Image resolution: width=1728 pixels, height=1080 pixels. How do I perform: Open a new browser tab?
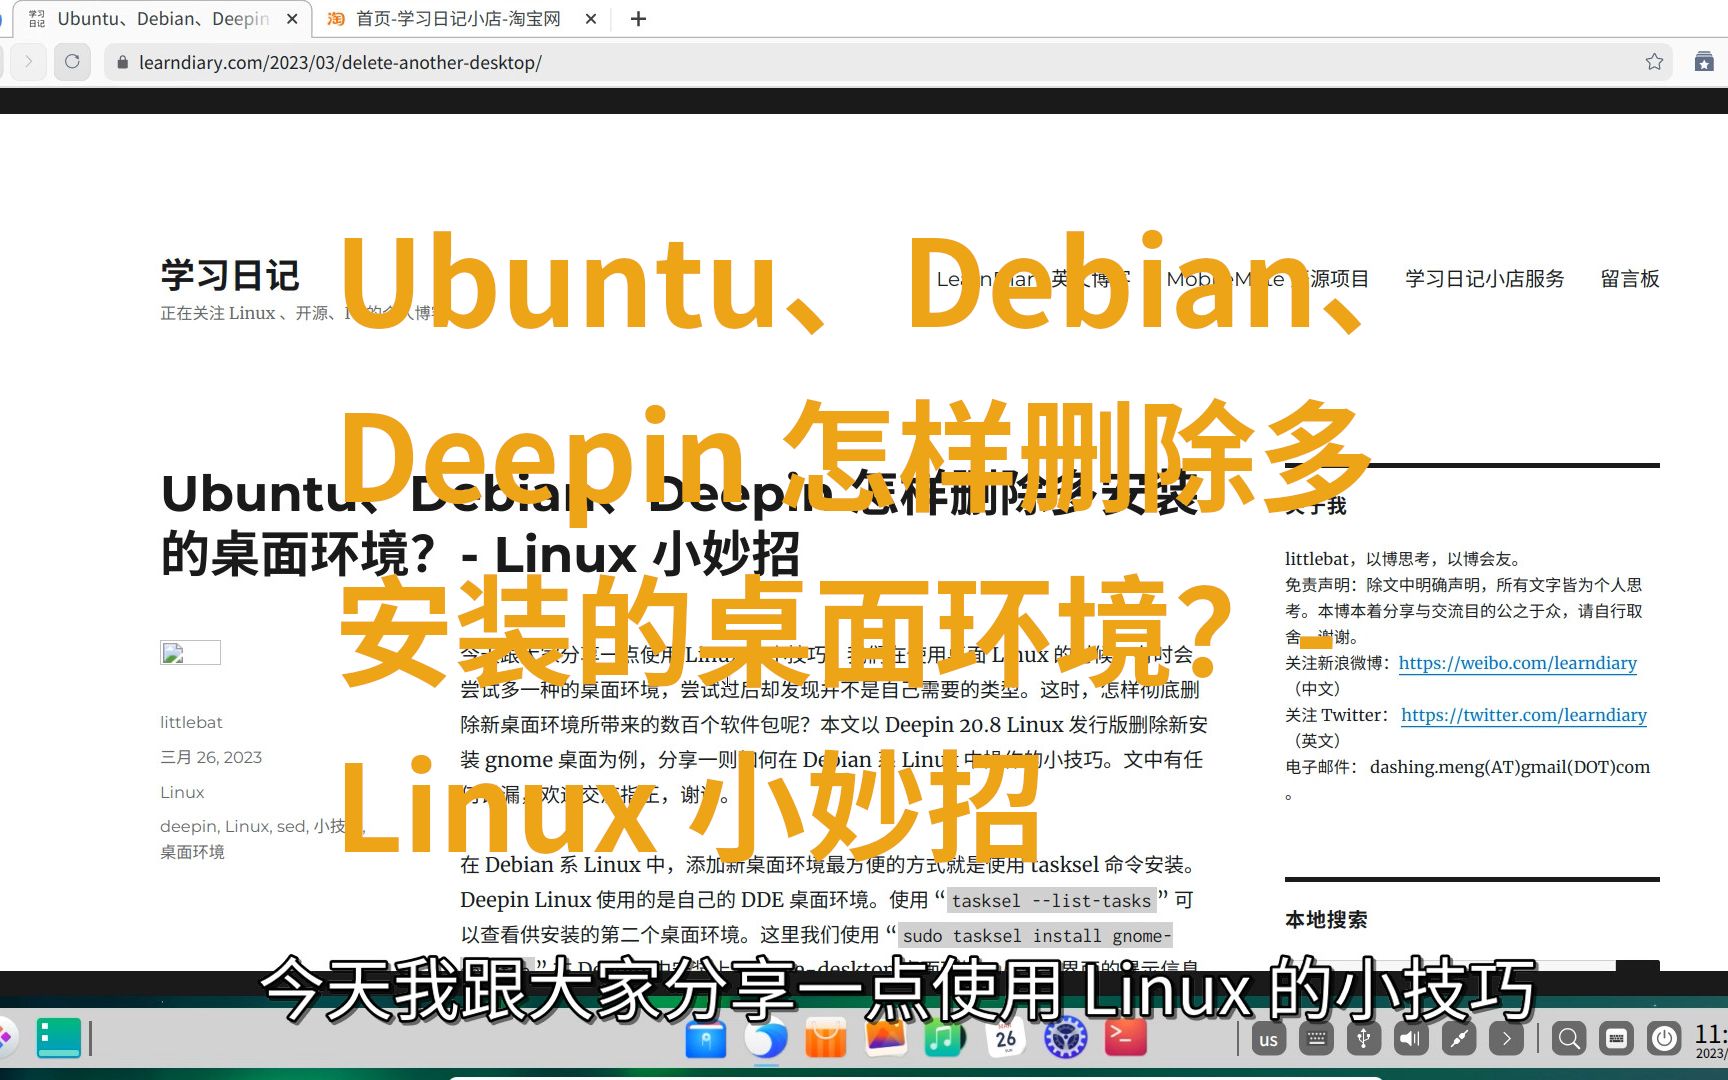coord(638,19)
